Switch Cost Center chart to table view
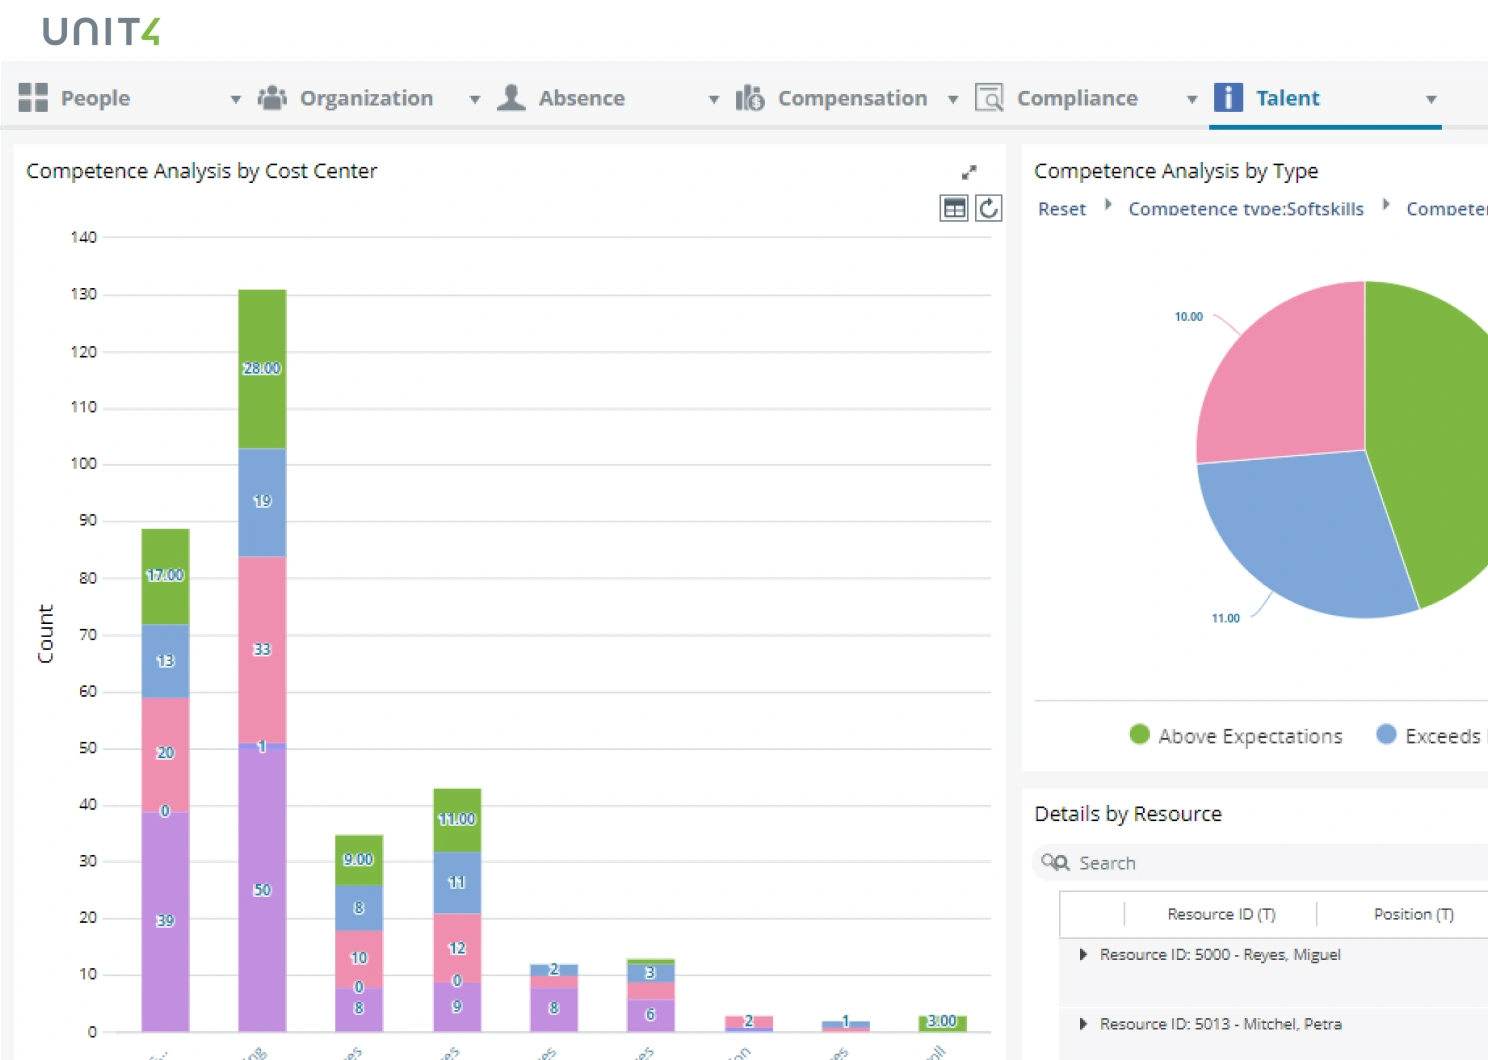1488x1060 pixels. [955, 208]
